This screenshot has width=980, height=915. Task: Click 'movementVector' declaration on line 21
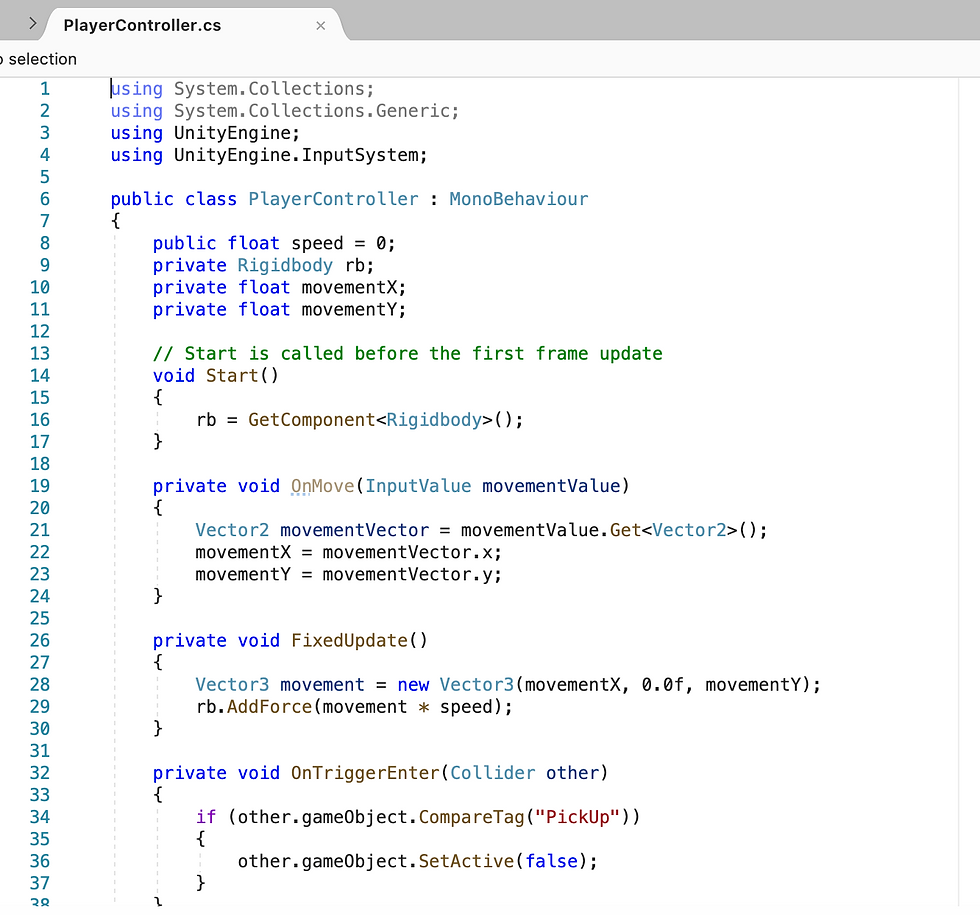tap(354, 530)
